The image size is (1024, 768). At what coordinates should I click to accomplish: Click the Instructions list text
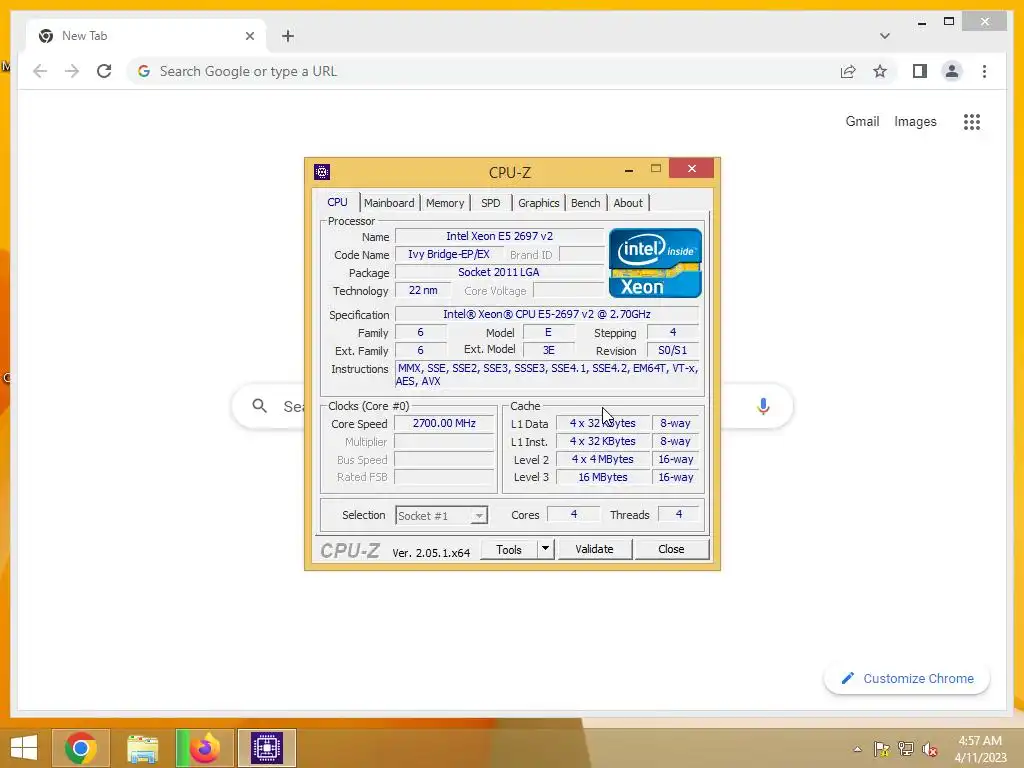(547, 375)
